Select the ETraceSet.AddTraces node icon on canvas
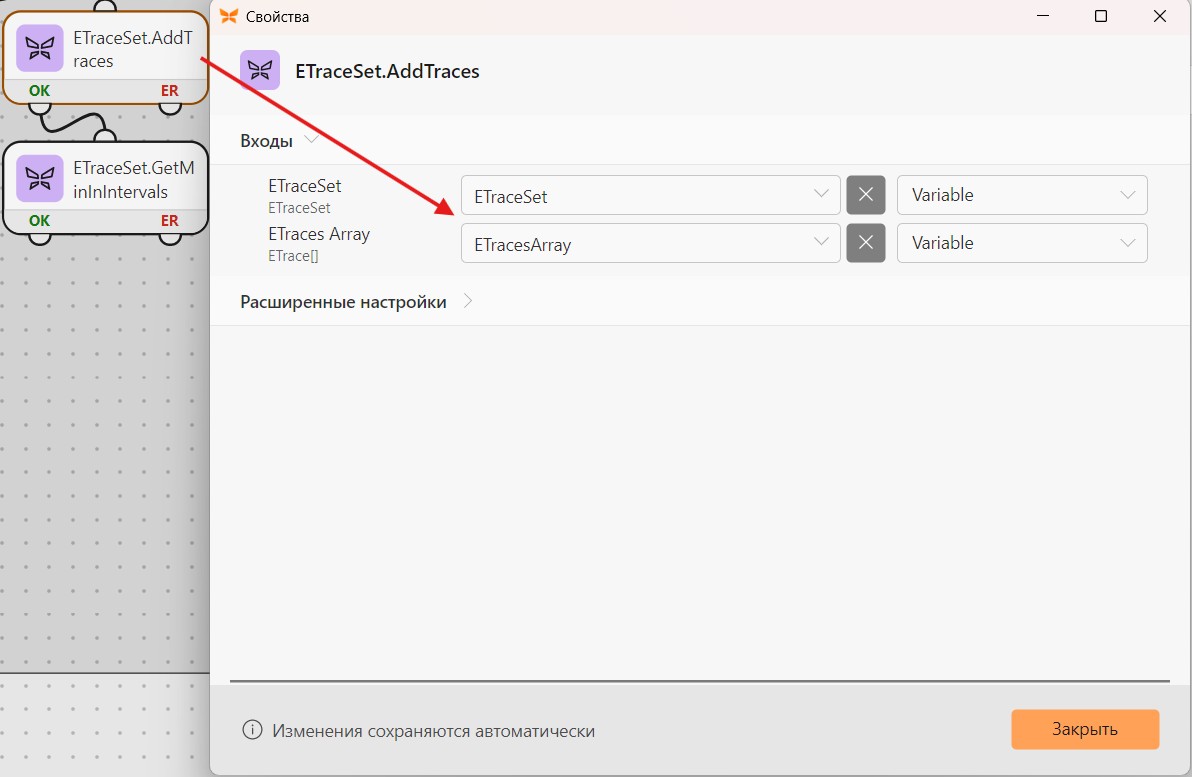Image resolution: width=1192 pixels, height=777 pixels. point(40,49)
